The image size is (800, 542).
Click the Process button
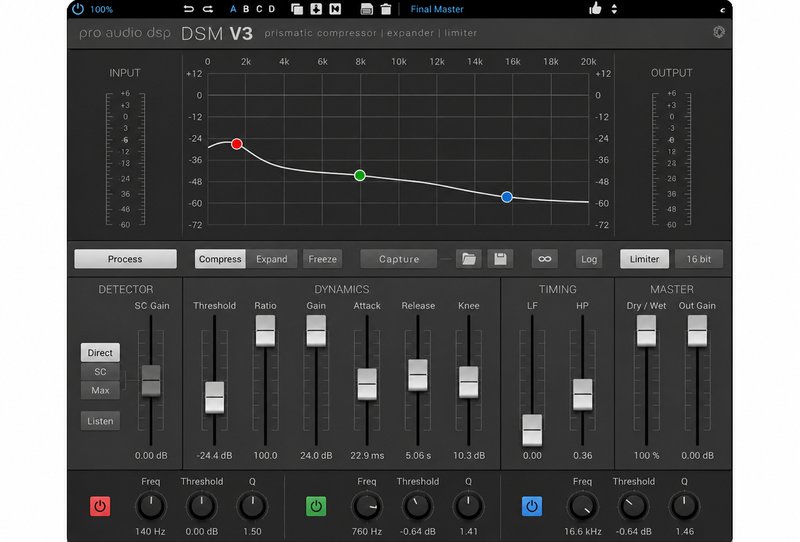[126, 259]
